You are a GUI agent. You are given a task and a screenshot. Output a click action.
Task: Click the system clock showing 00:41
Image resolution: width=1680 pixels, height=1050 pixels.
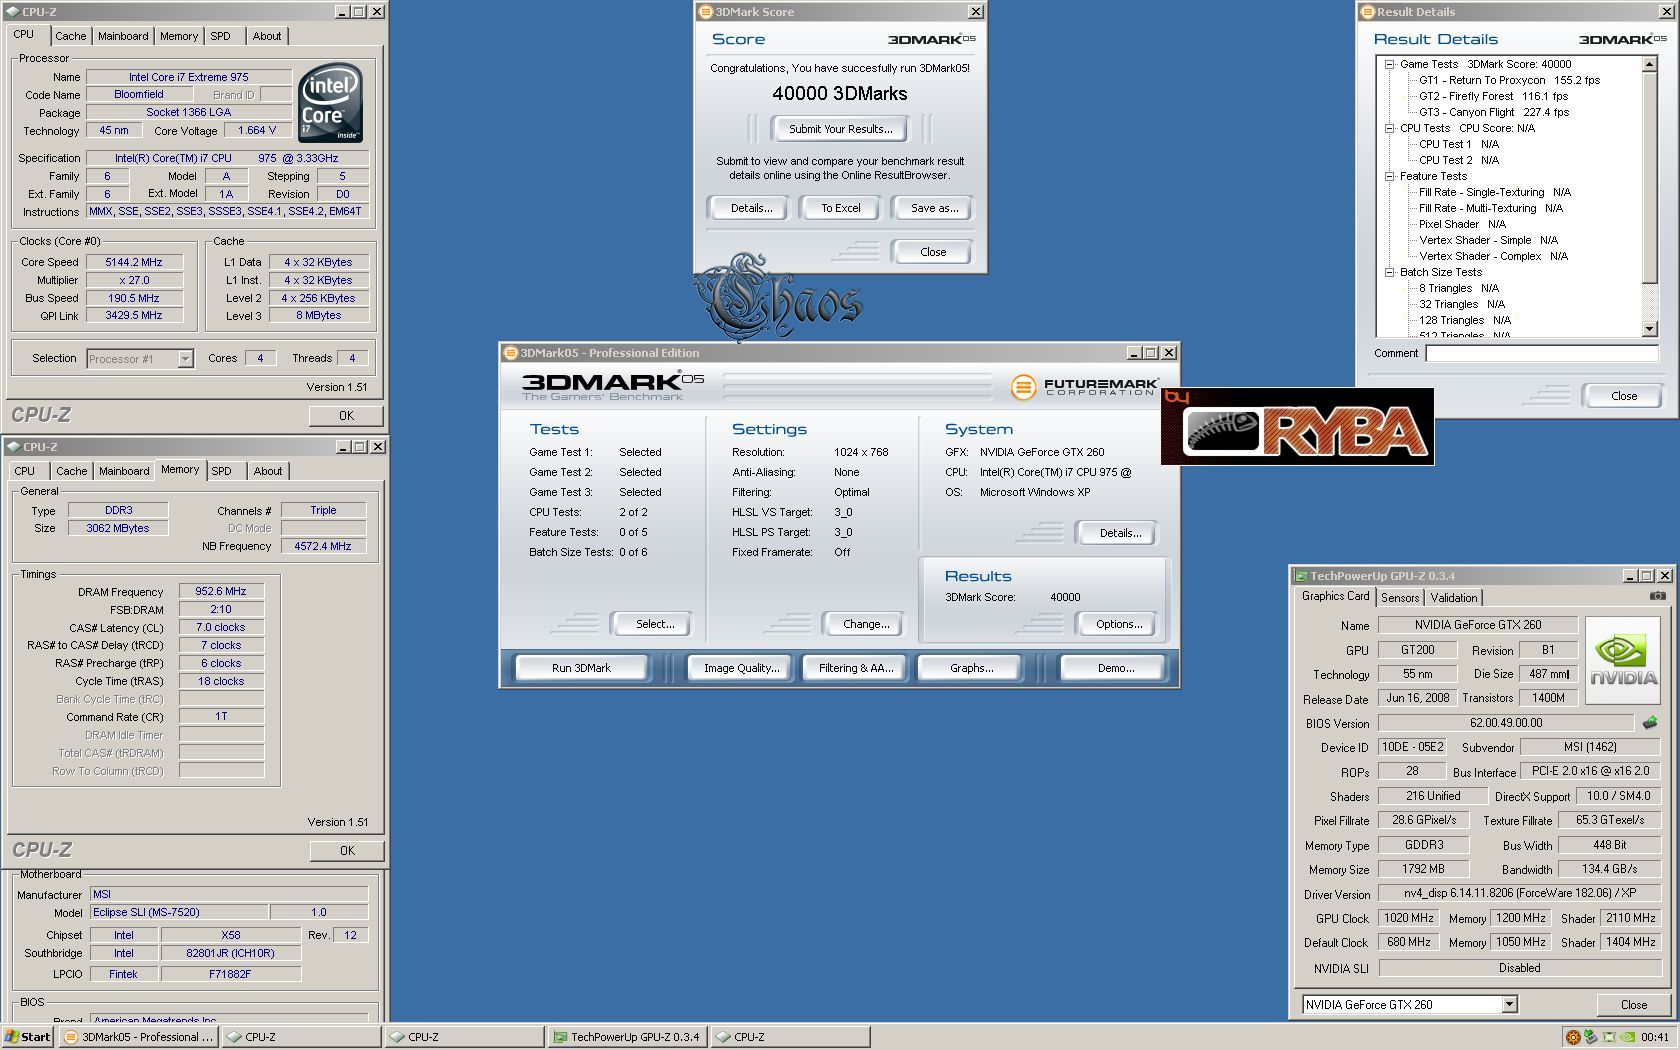click(x=1655, y=1037)
